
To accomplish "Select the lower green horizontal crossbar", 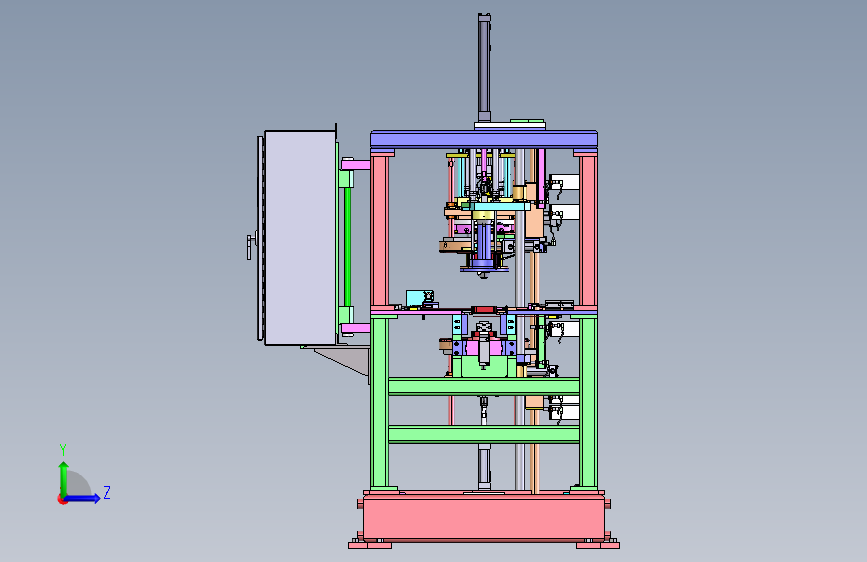I will [x=484, y=434].
